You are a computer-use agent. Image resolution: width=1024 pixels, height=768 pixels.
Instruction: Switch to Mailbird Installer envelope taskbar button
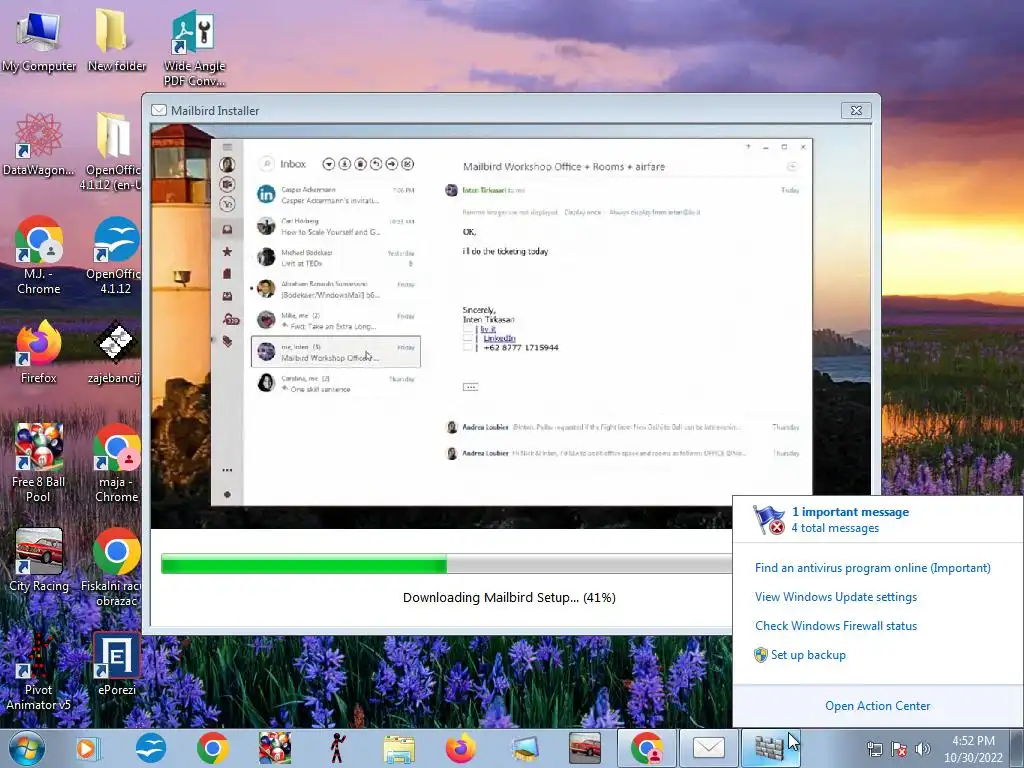click(x=709, y=748)
